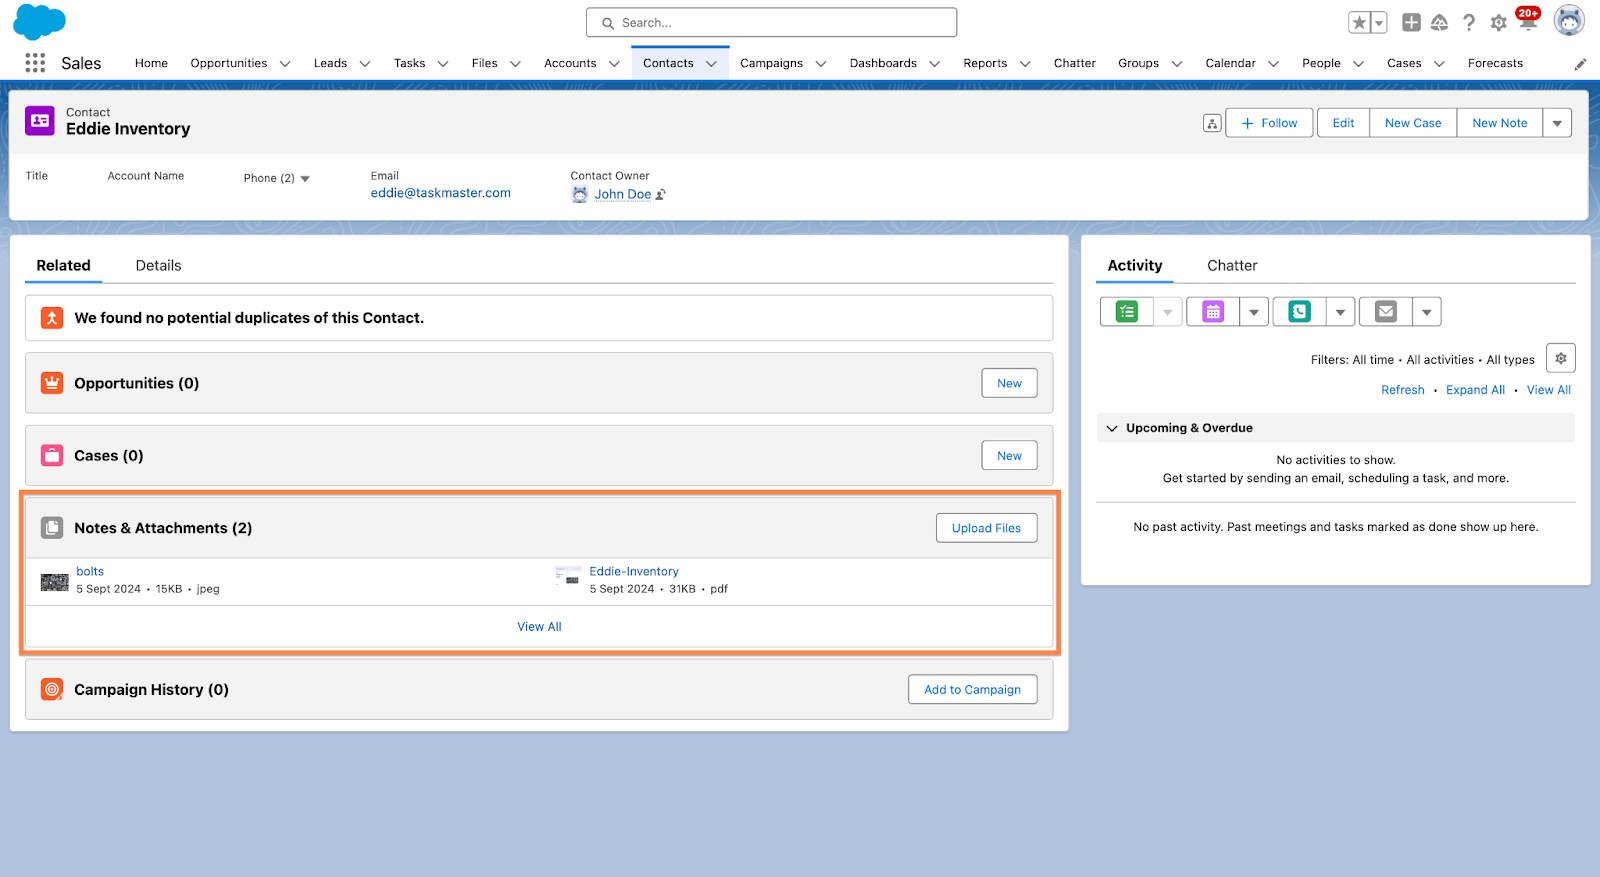Screen dimensions: 1600x877
Task: Open the John Doe owner link
Action: point(622,195)
